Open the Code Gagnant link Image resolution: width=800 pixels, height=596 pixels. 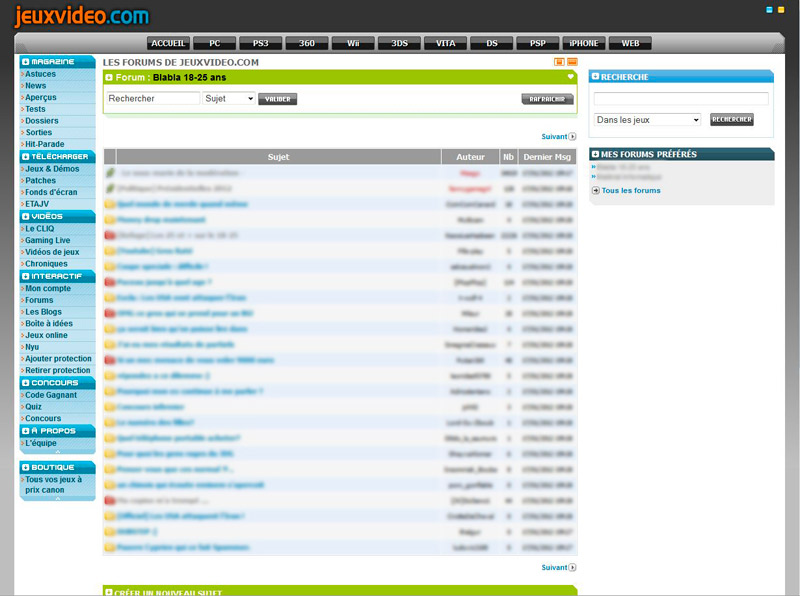click(x=51, y=395)
